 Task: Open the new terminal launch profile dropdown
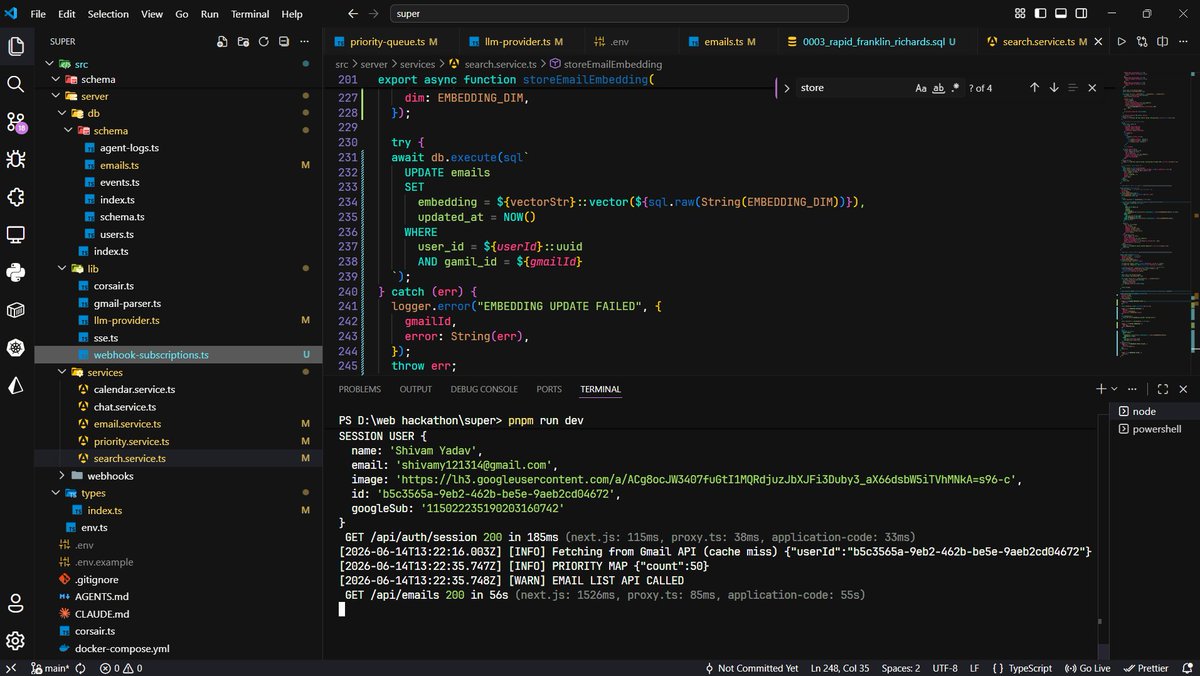click(x=1114, y=389)
